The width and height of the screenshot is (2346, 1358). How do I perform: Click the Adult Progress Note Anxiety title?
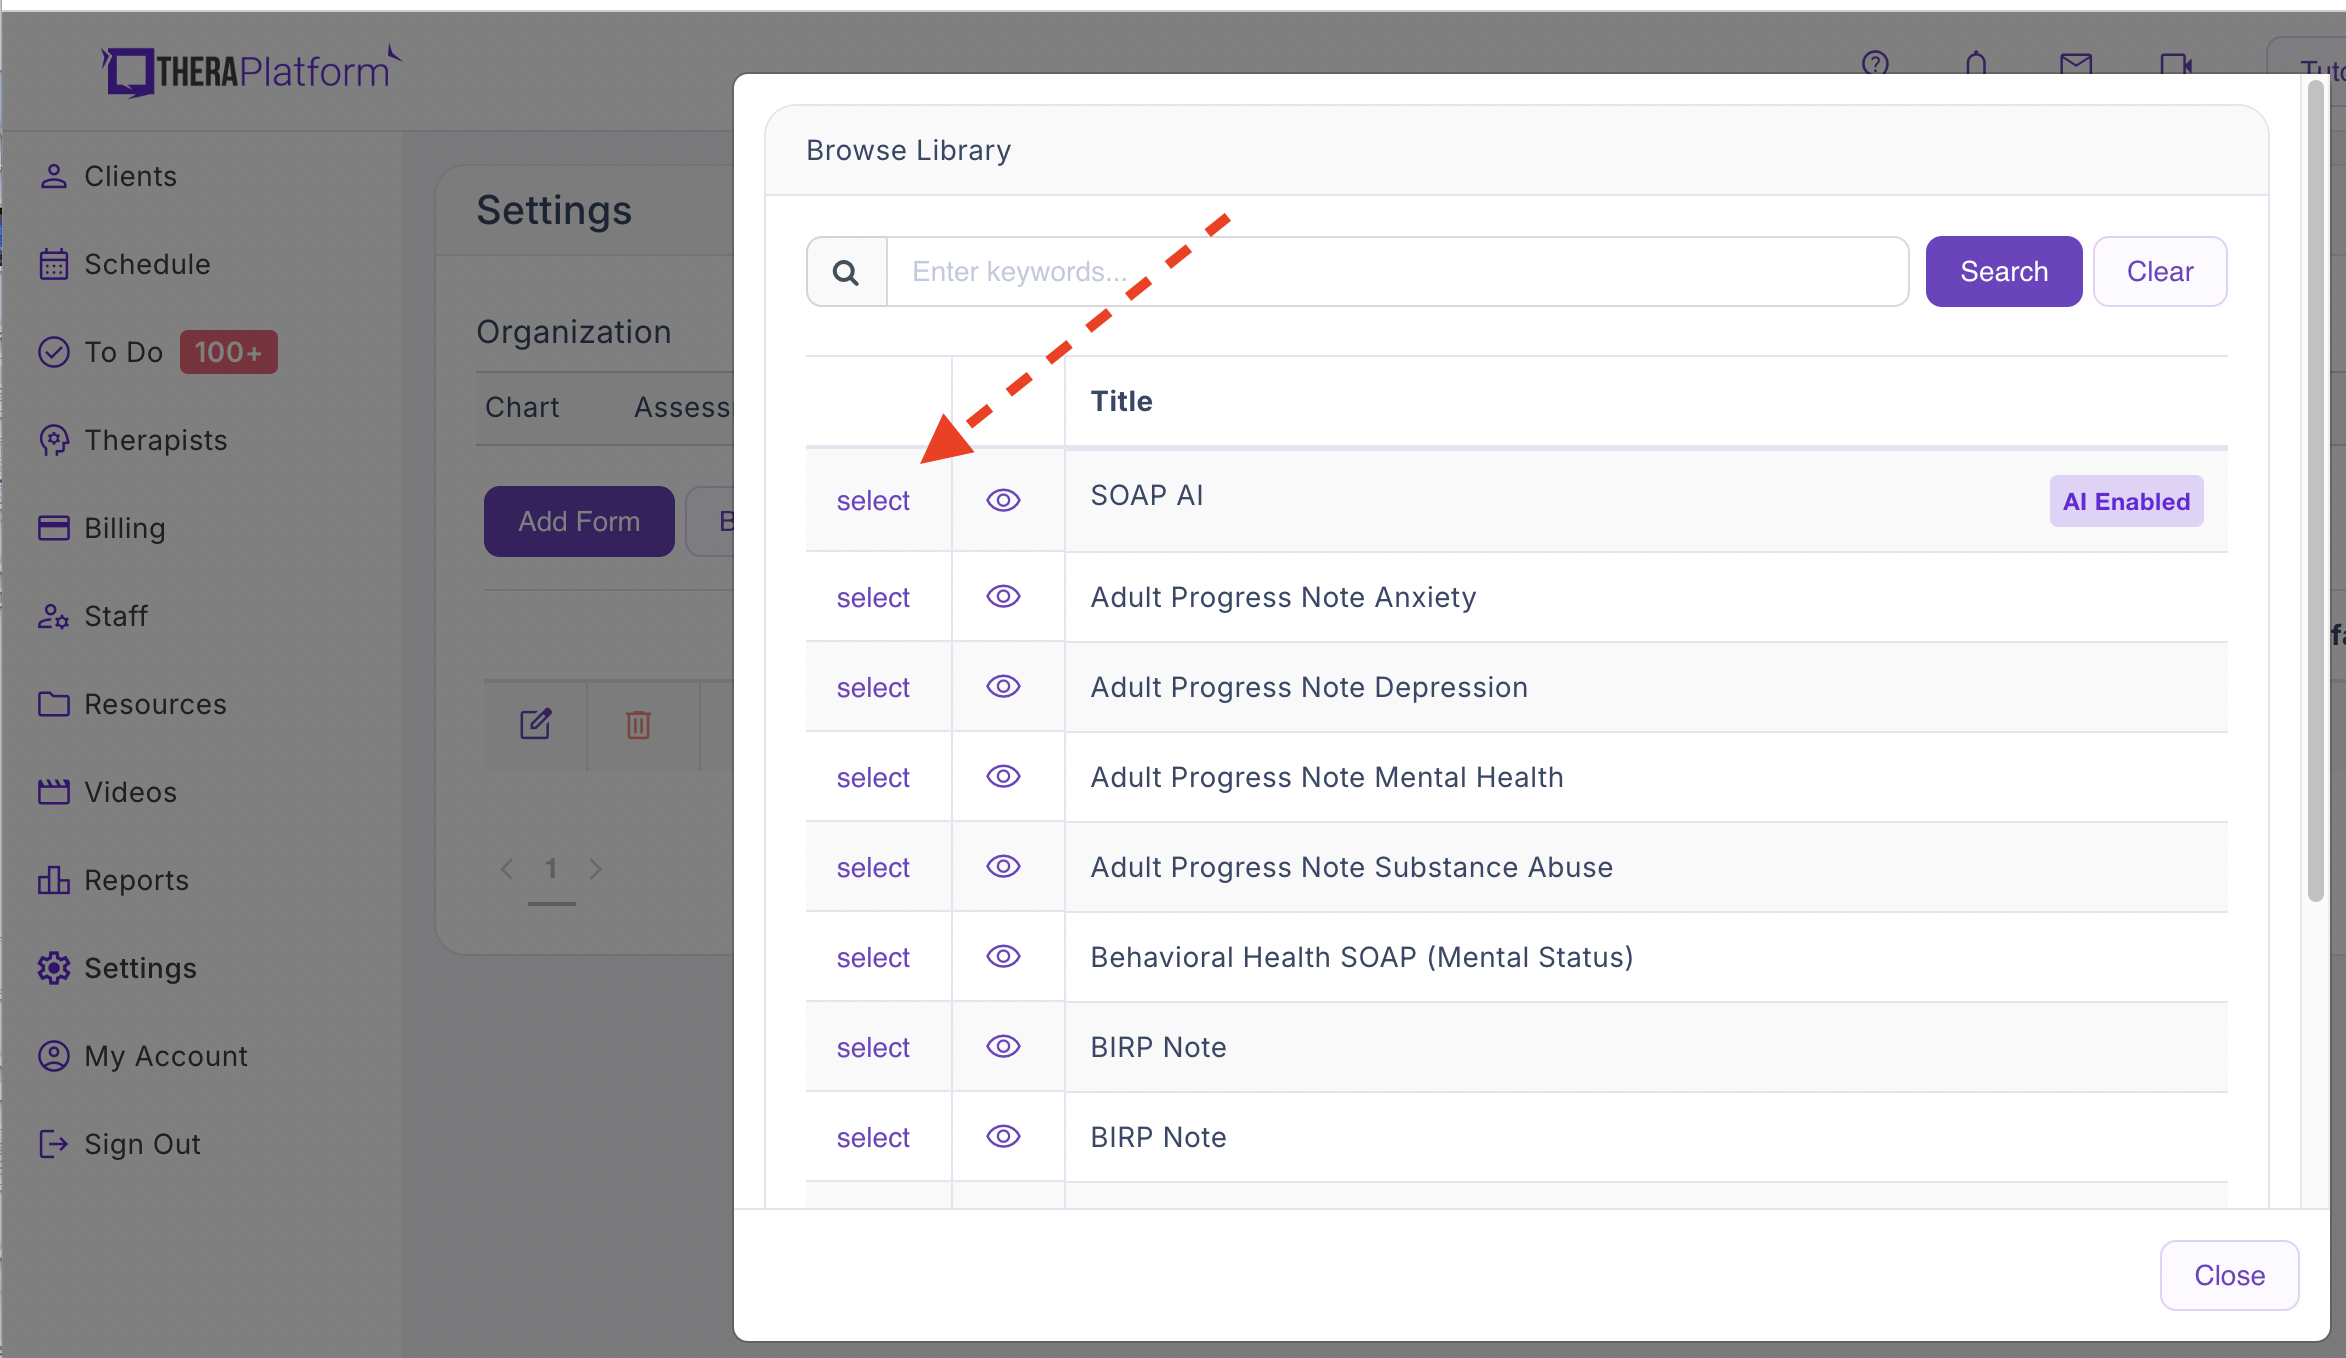[1283, 597]
